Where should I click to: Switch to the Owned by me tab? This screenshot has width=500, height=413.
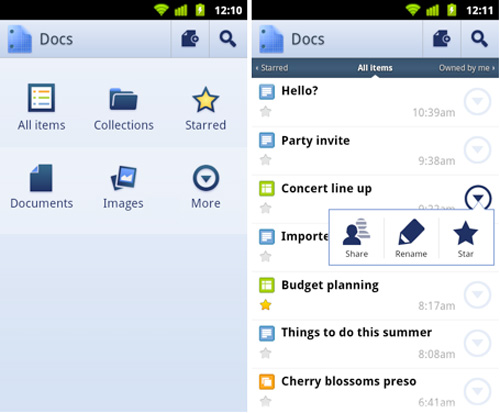pos(467,68)
